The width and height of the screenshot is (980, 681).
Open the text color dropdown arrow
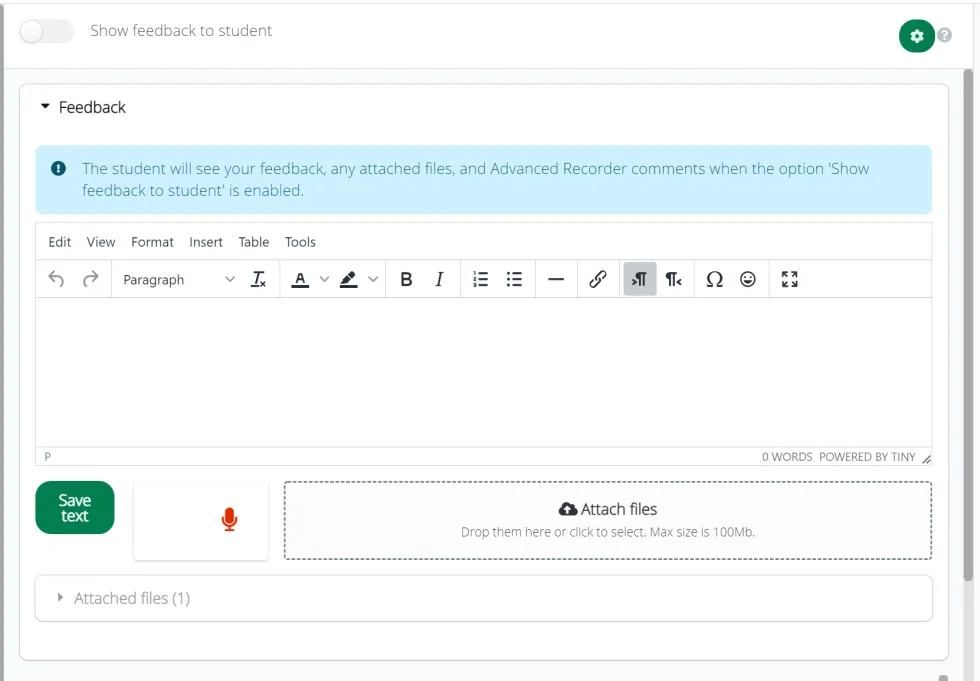324,280
